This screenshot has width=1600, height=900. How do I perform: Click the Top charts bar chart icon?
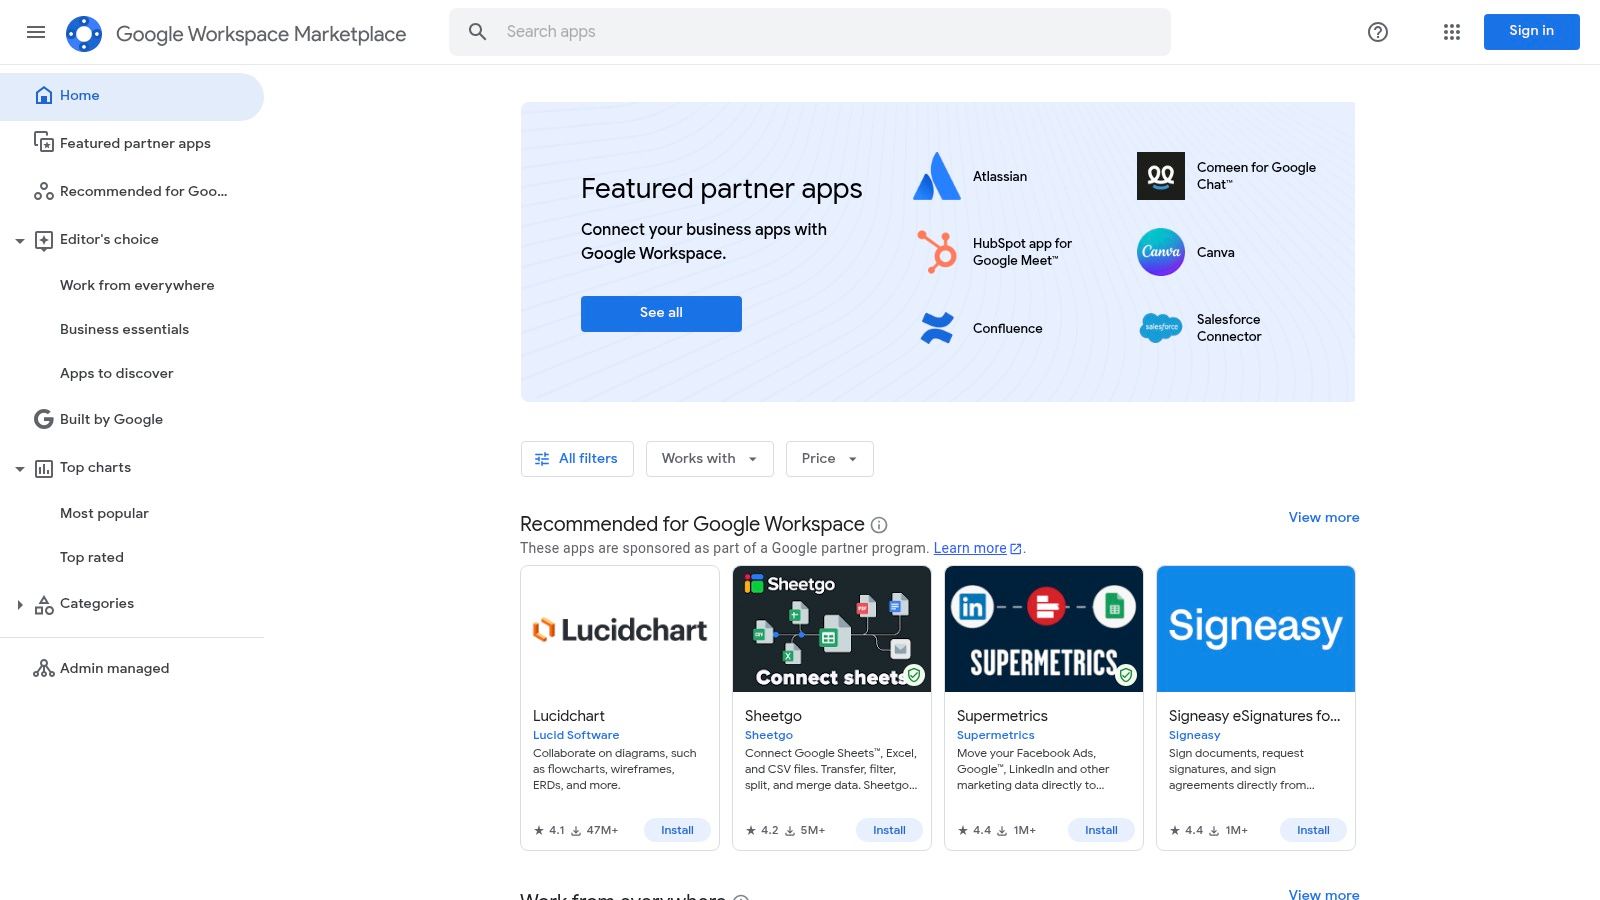[x=44, y=468]
